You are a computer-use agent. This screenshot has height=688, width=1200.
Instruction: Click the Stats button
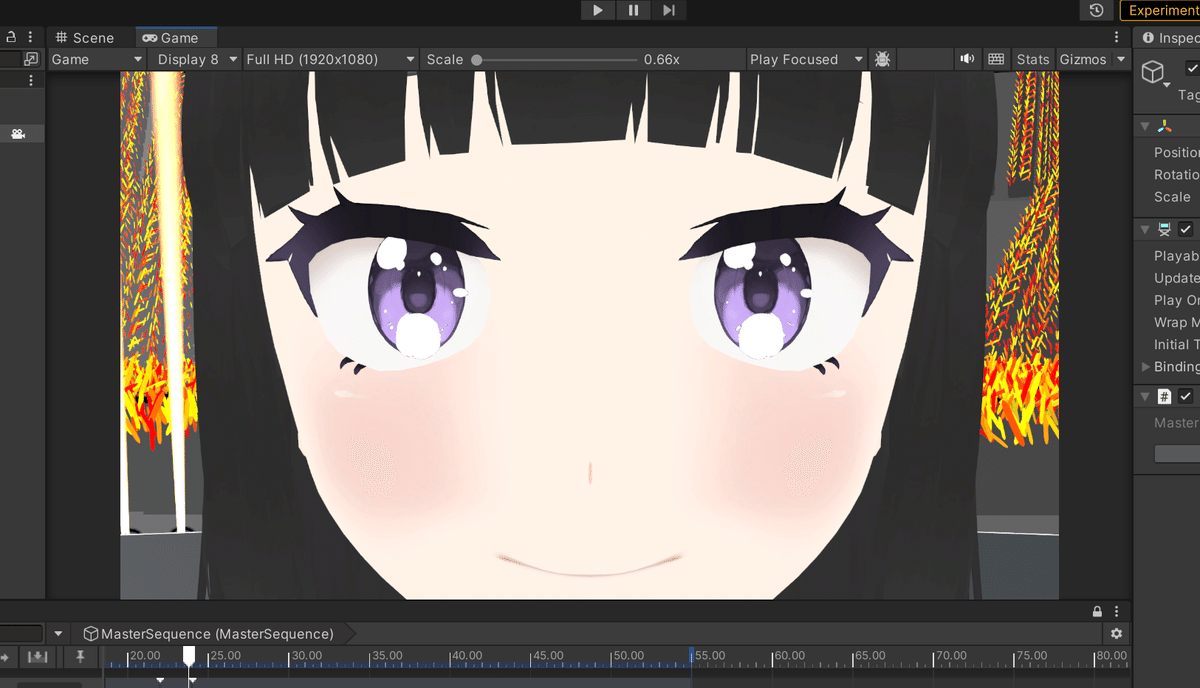[x=1033, y=59]
